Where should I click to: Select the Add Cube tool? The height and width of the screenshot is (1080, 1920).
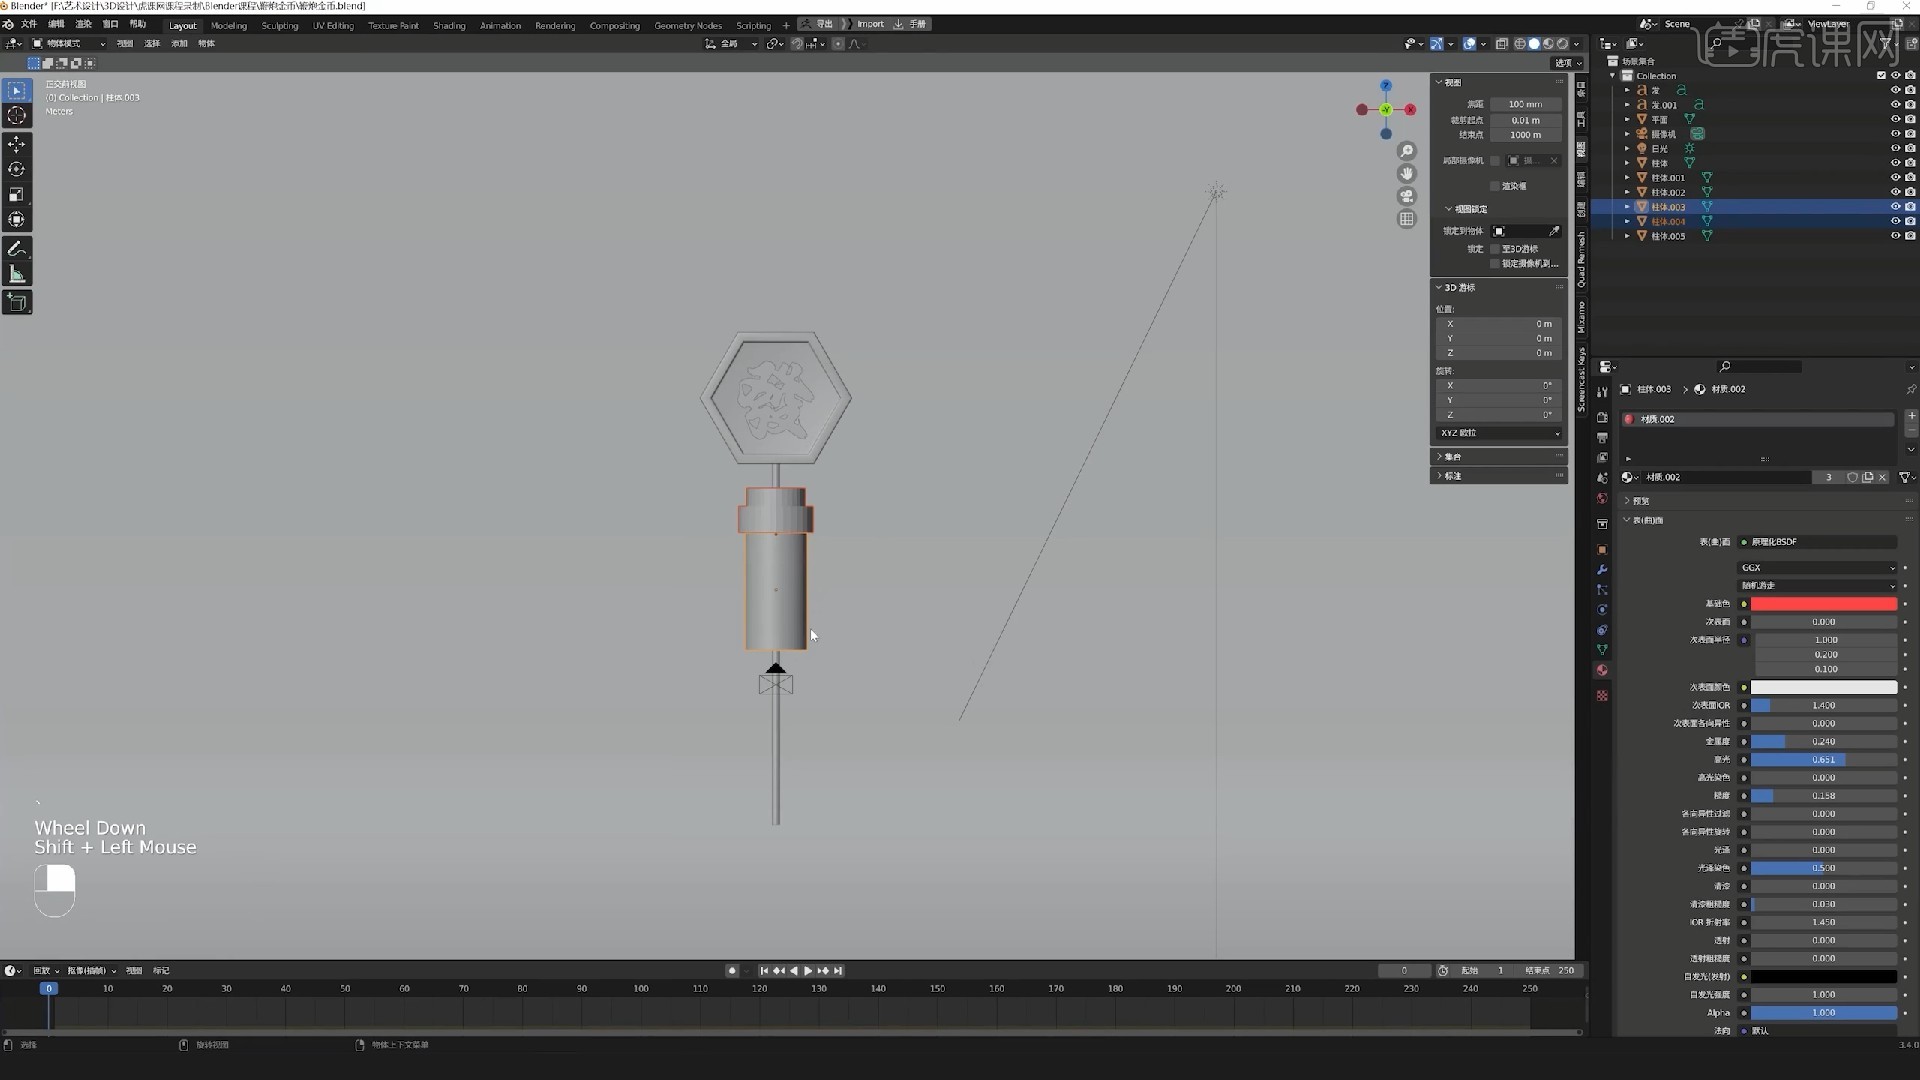17,302
